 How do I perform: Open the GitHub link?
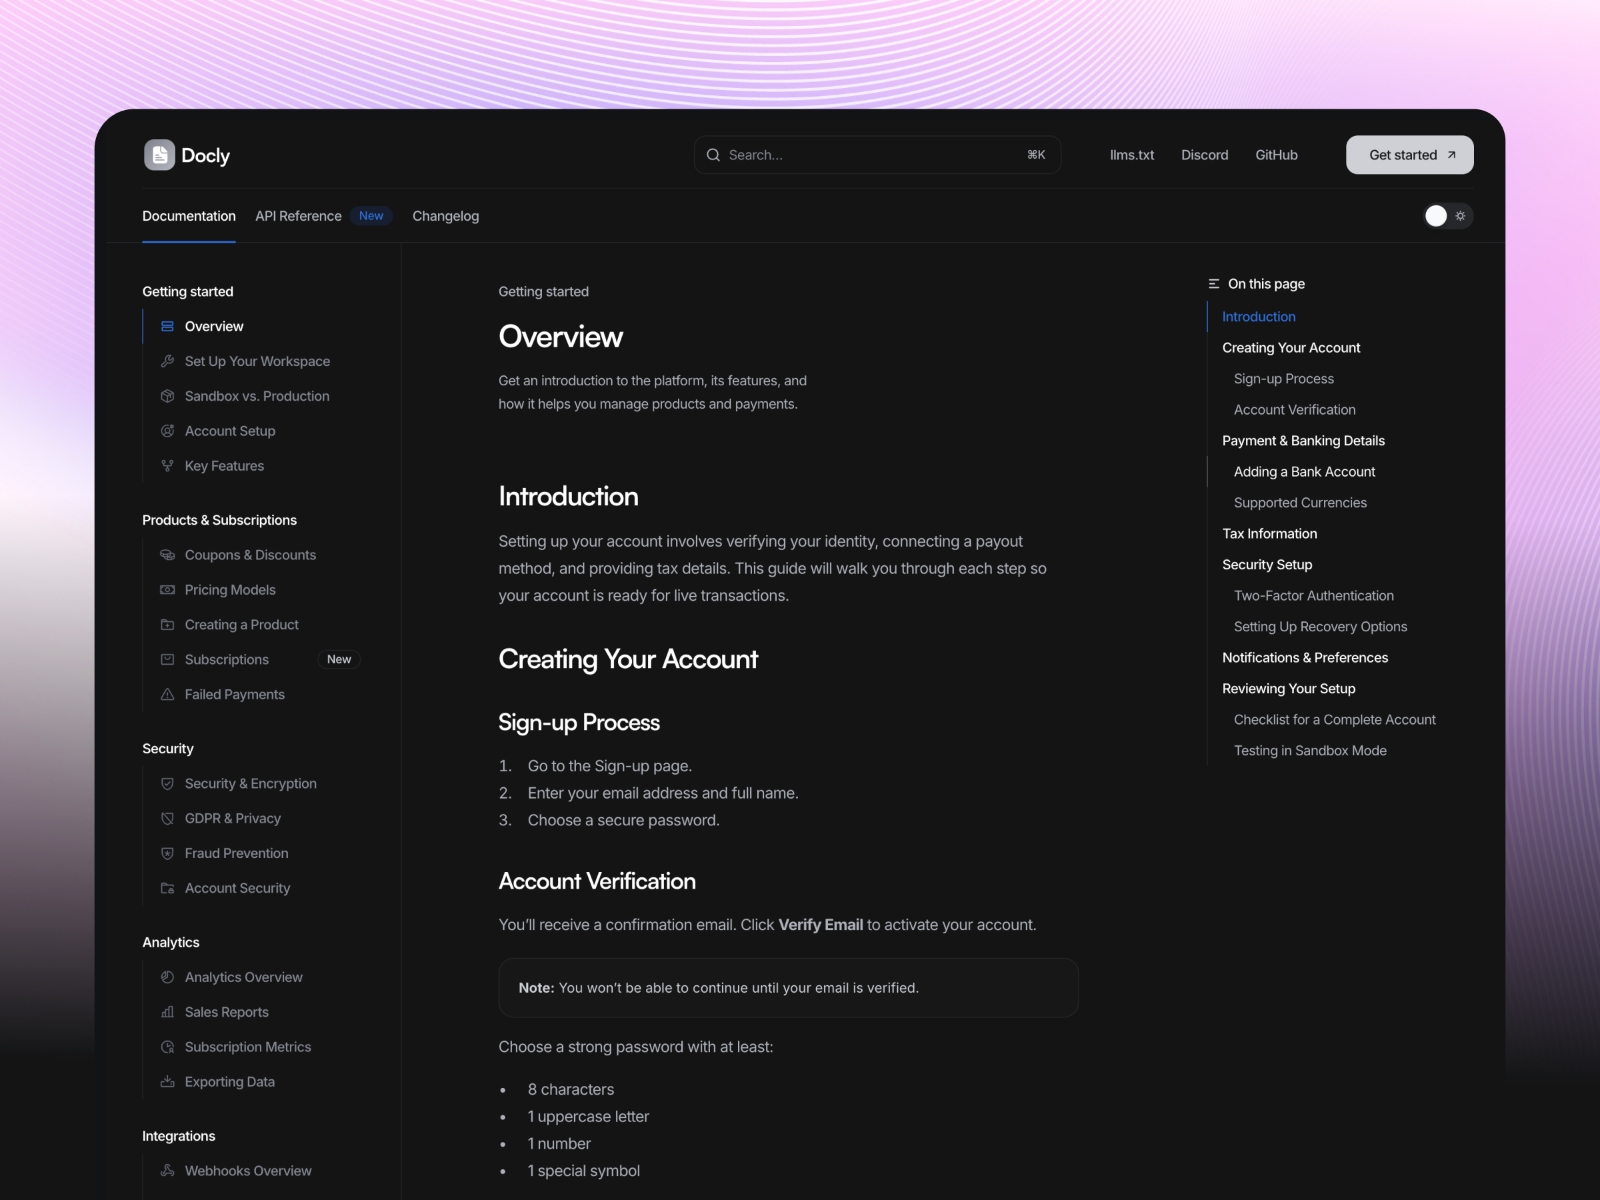click(1276, 155)
